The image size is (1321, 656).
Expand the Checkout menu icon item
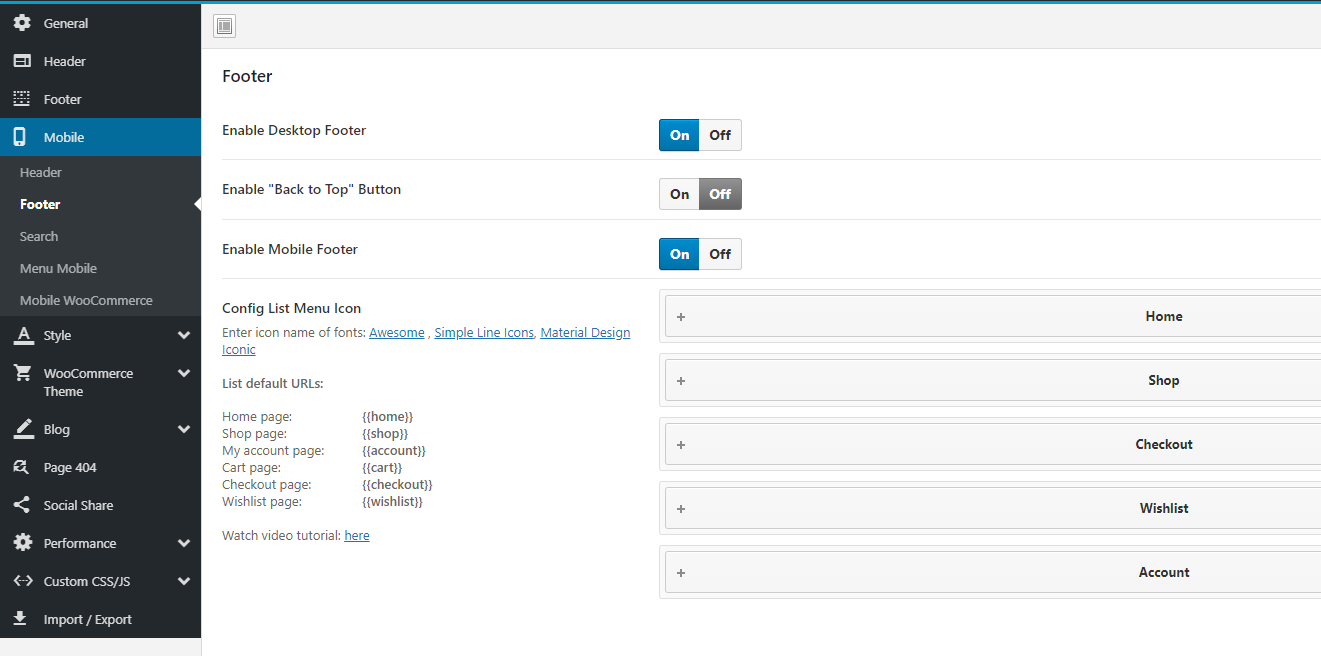tap(681, 445)
